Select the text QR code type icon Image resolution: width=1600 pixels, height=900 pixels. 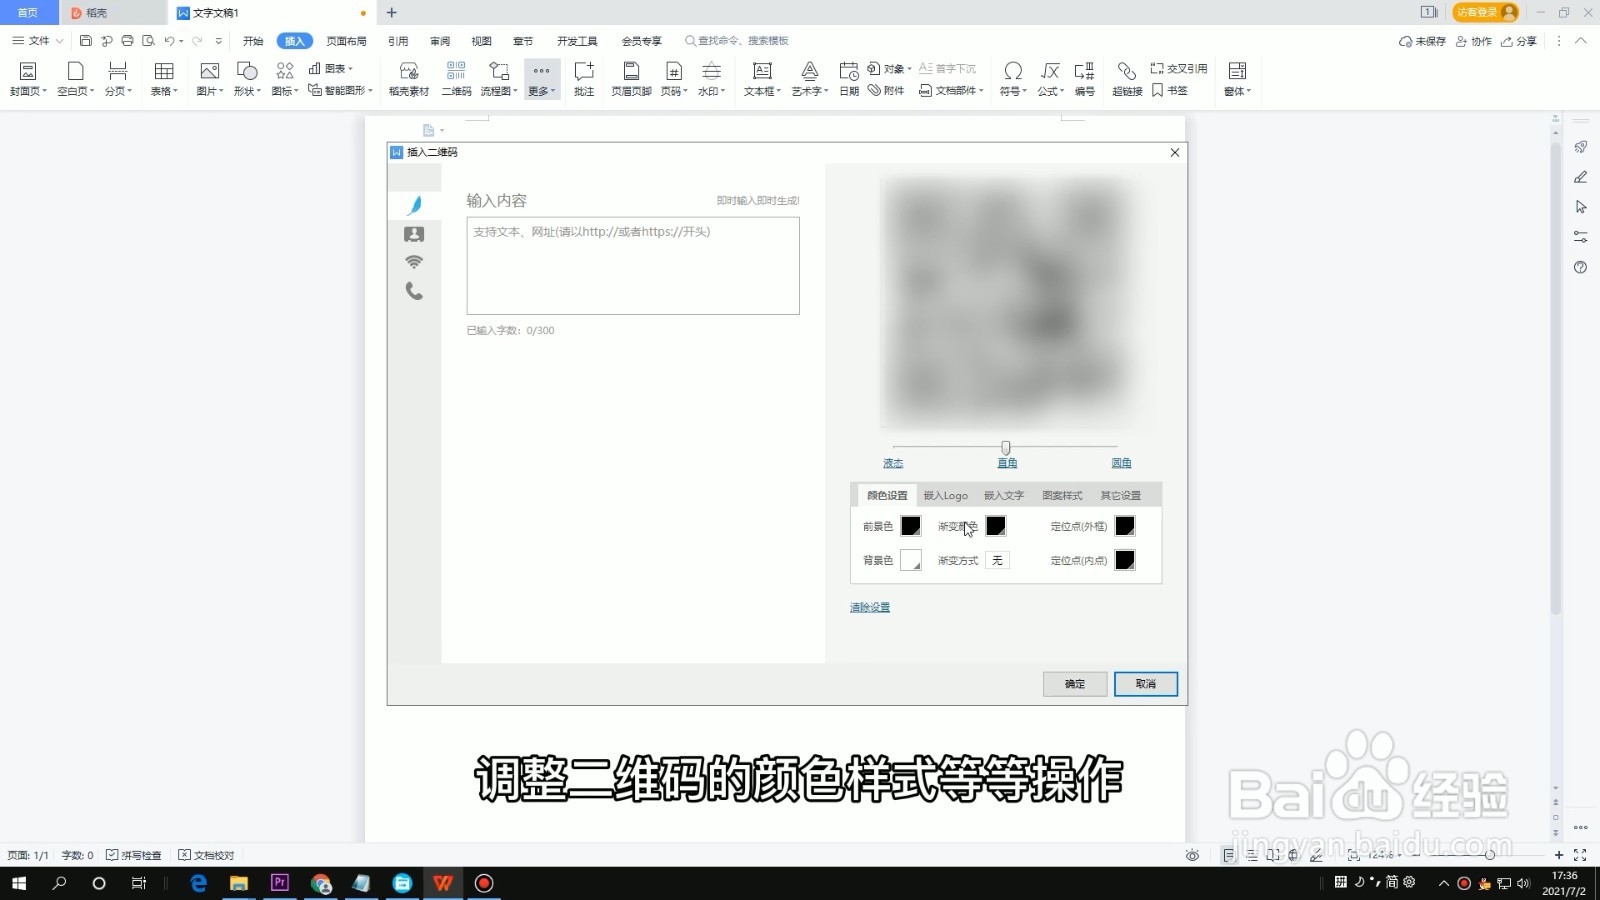coord(414,205)
